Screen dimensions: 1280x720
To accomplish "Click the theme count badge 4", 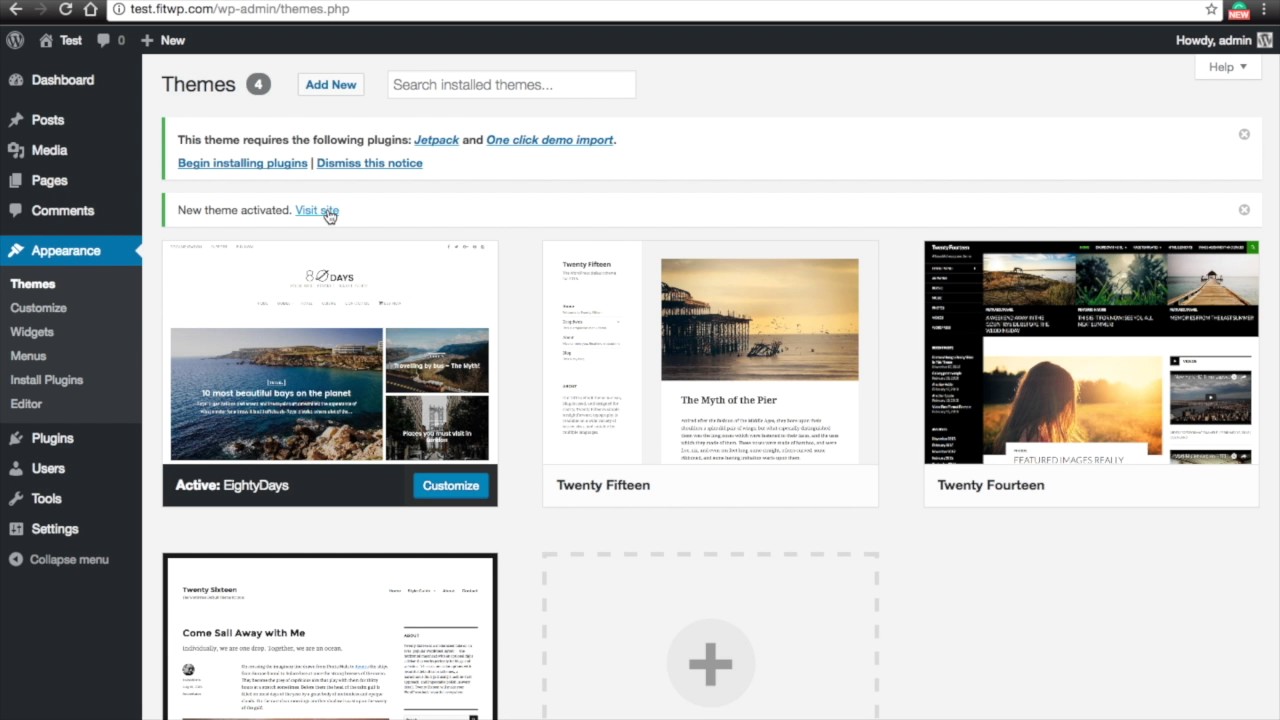I will click(x=258, y=84).
